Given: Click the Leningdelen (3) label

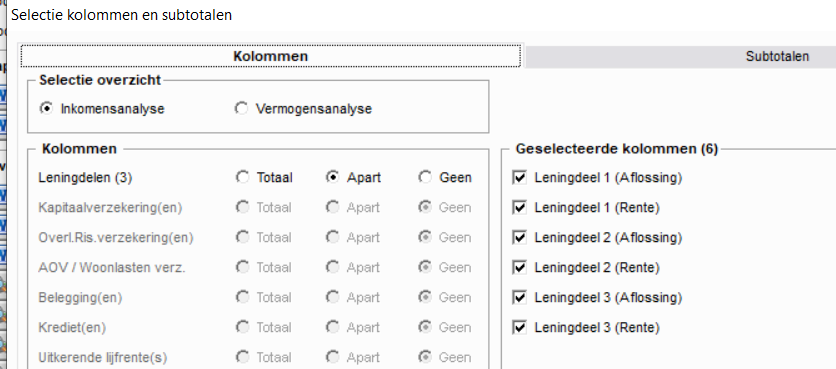Looking at the screenshot, I should 85,178.
